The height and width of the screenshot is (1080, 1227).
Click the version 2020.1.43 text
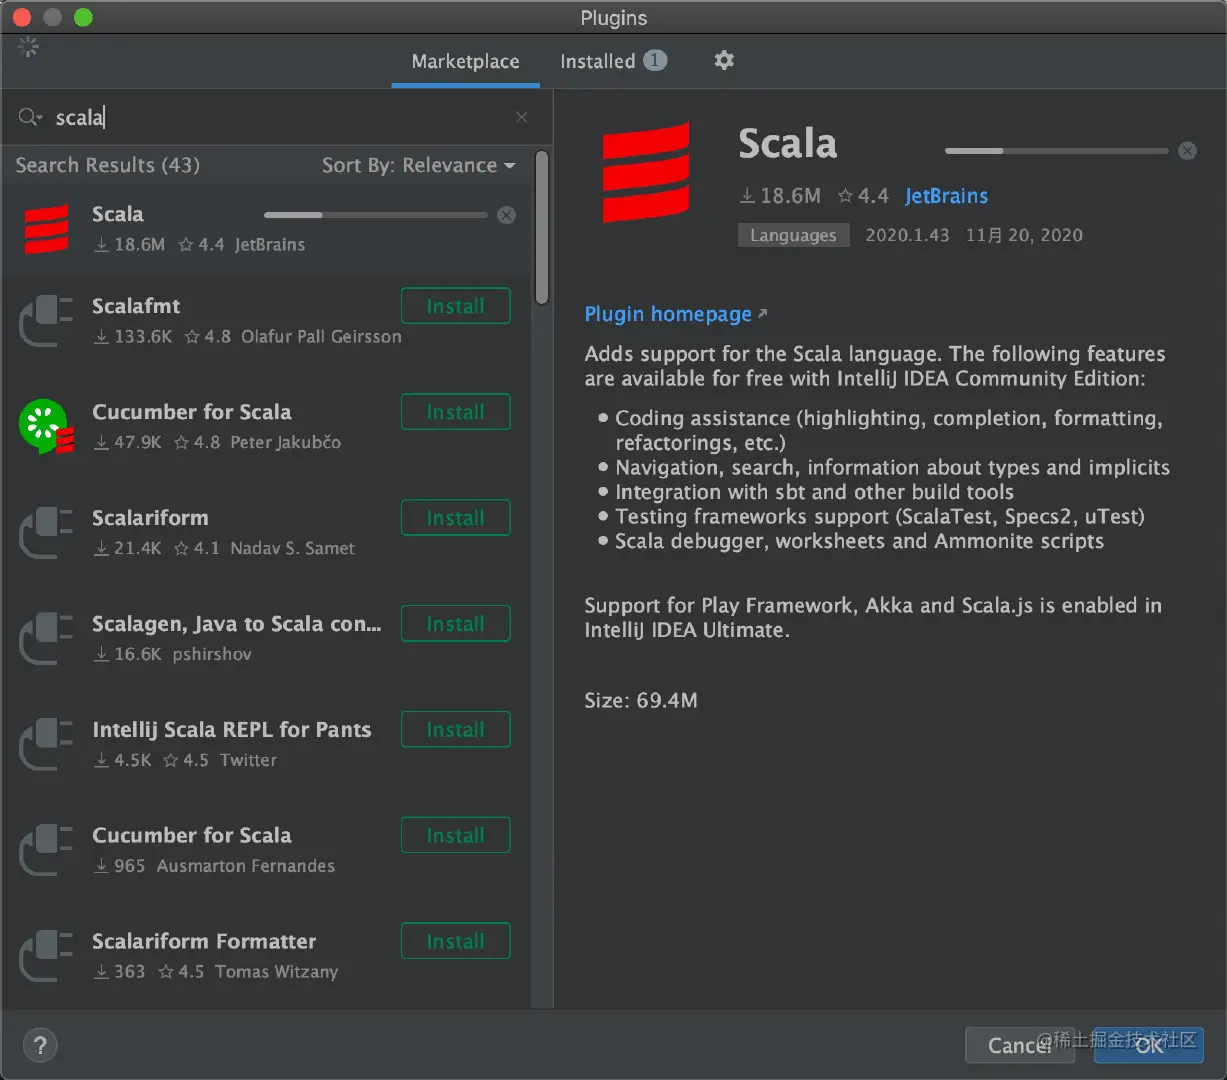907,235
